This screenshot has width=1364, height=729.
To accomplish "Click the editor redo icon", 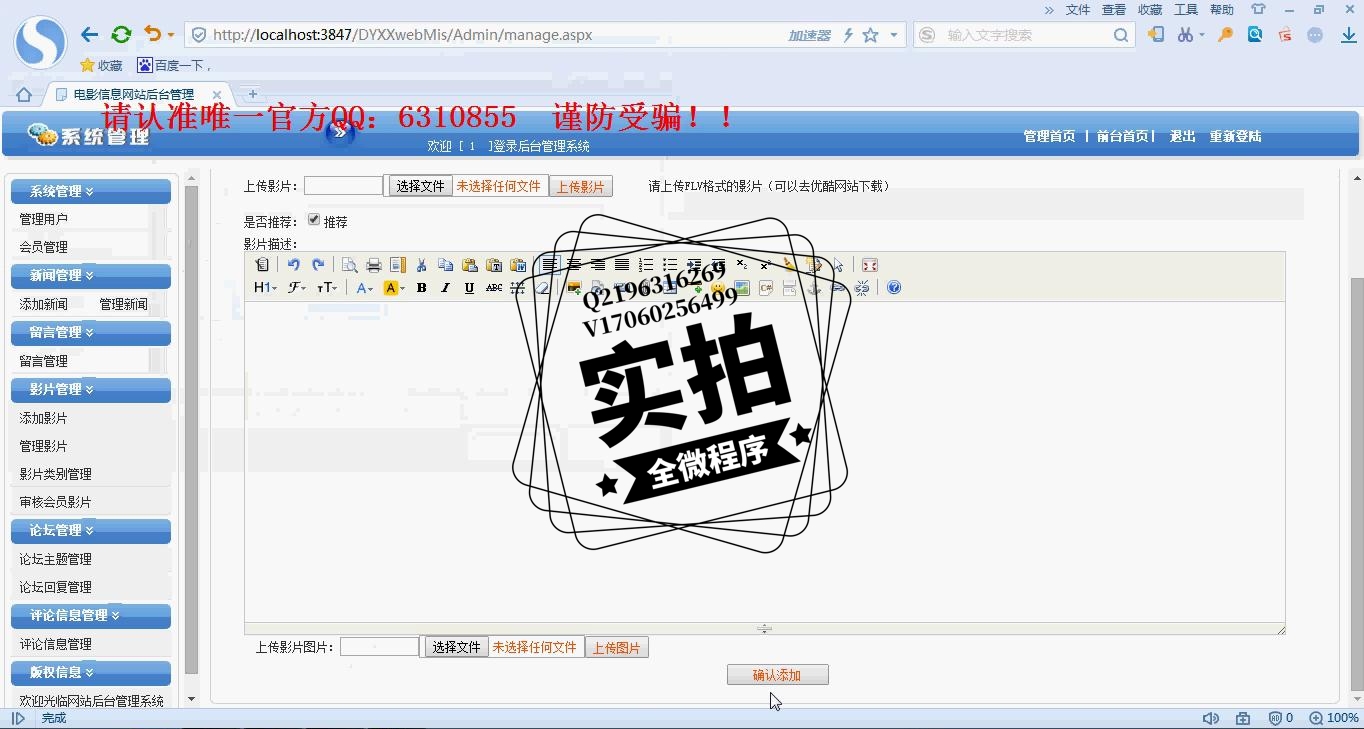I will [x=318, y=265].
